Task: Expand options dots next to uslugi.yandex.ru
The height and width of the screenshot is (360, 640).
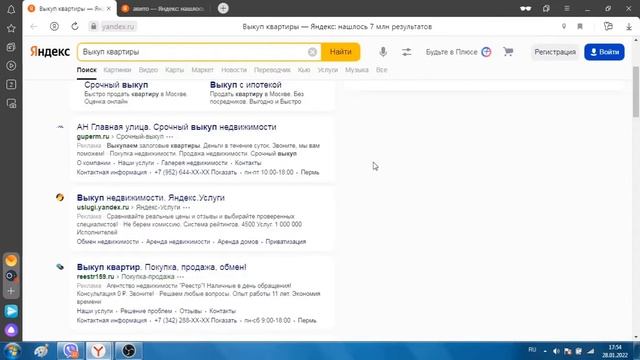Action: (186, 207)
